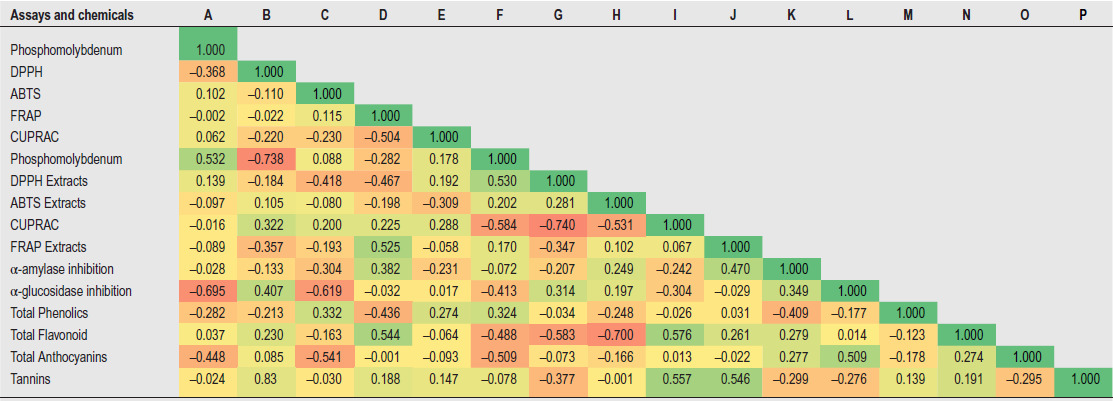Image resolution: width=1113 pixels, height=401 pixels.
Task: Click the cell with value 0.83
Action: point(266,379)
